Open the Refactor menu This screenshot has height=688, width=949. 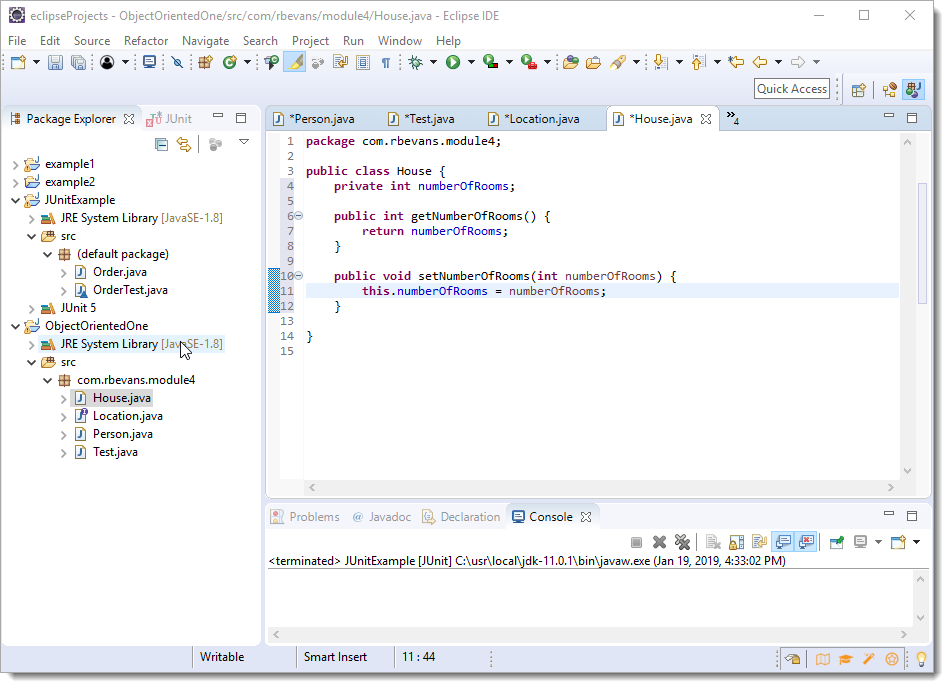(146, 41)
